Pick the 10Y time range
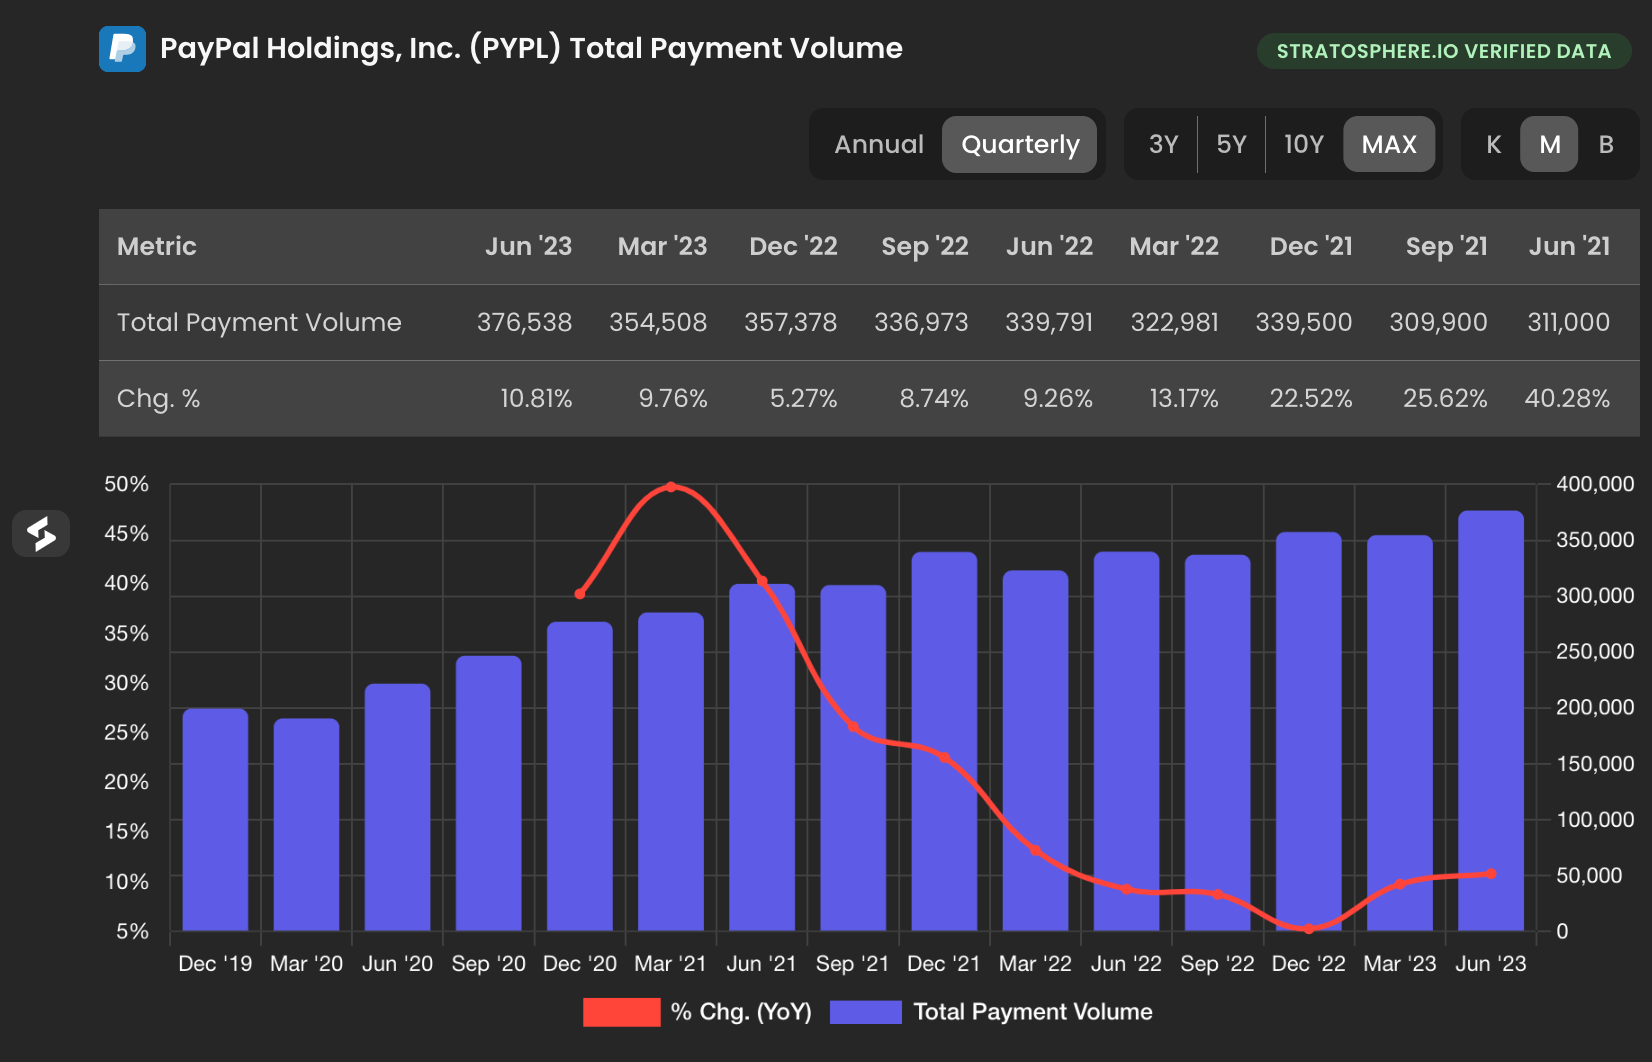 [x=1302, y=144]
